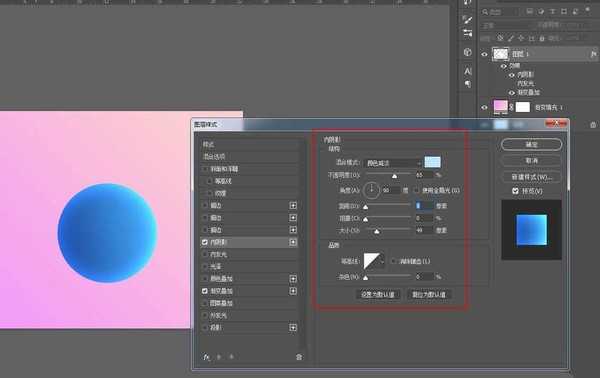Viewport: 600px width, 378px height.
Task: Open the Layers panel blend mode dropdown
Action: click(505, 25)
